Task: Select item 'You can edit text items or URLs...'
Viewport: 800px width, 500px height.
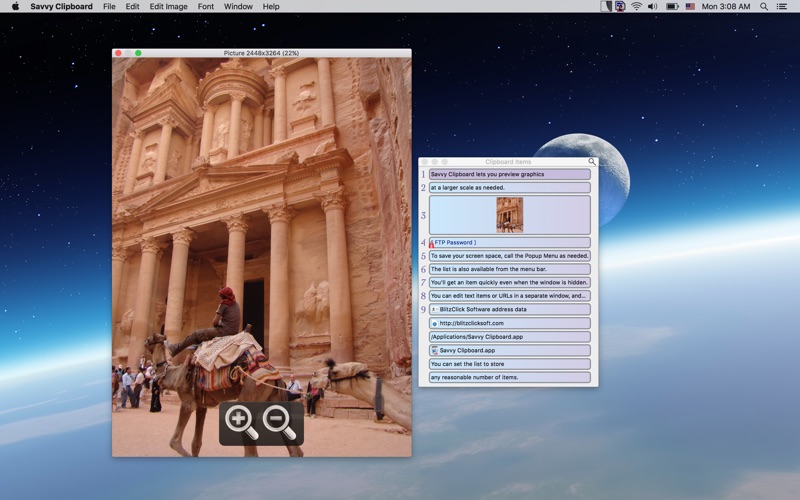Action: tap(510, 296)
